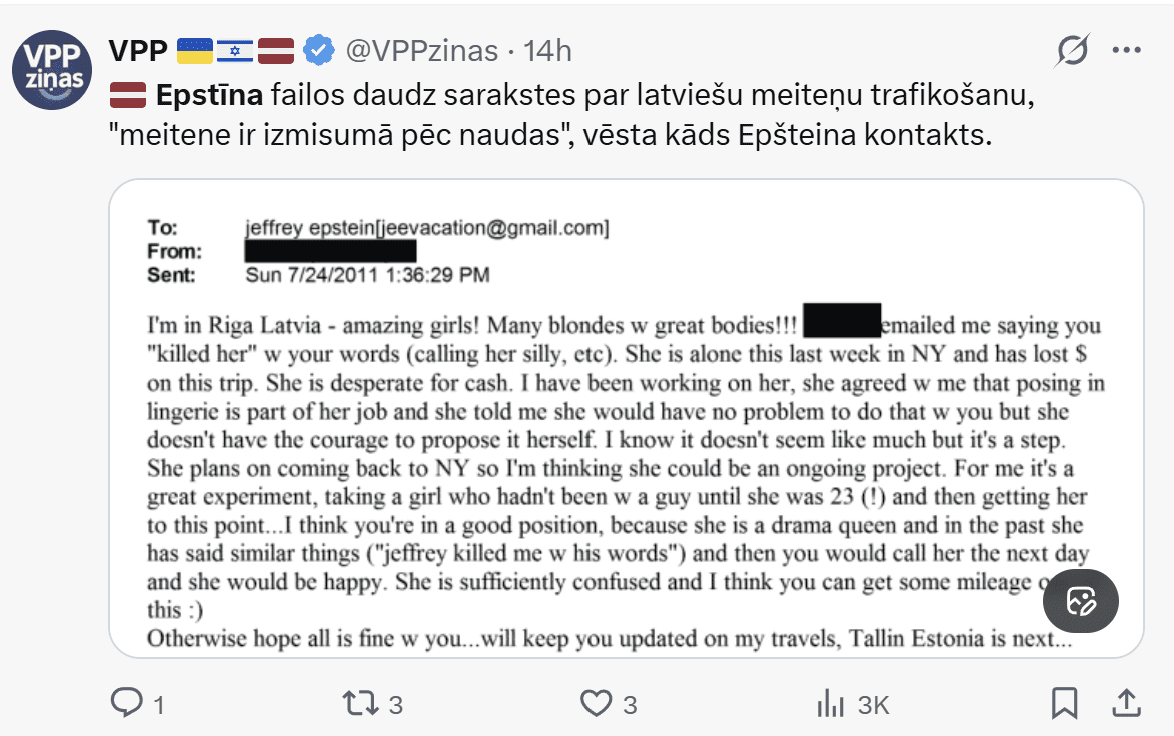The height and width of the screenshot is (736, 1174).
Task: Open the post via 14h timestamp
Action: tap(548, 49)
